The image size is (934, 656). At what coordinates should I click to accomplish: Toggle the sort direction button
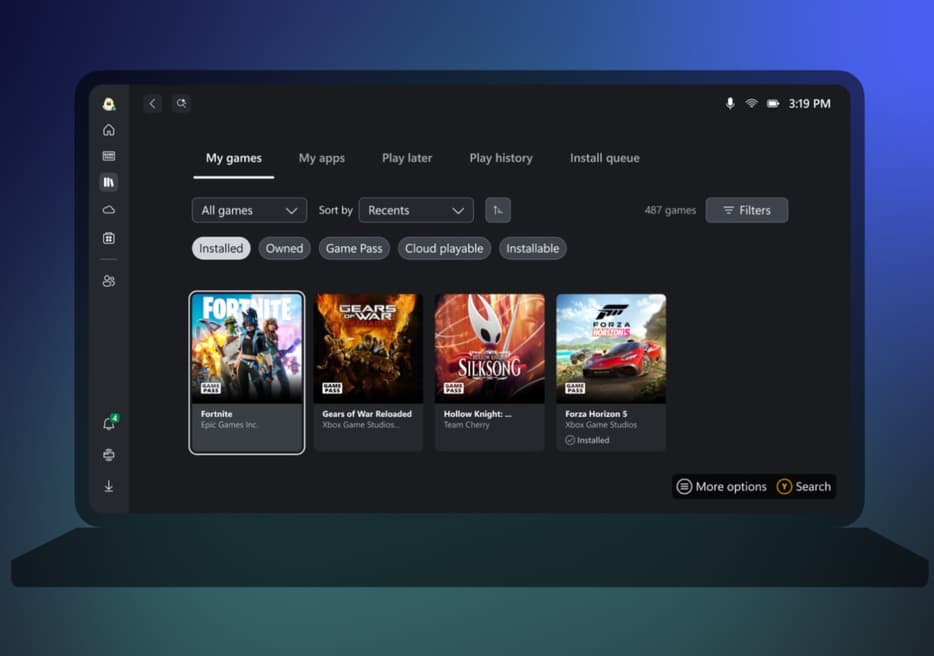(x=497, y=210)
